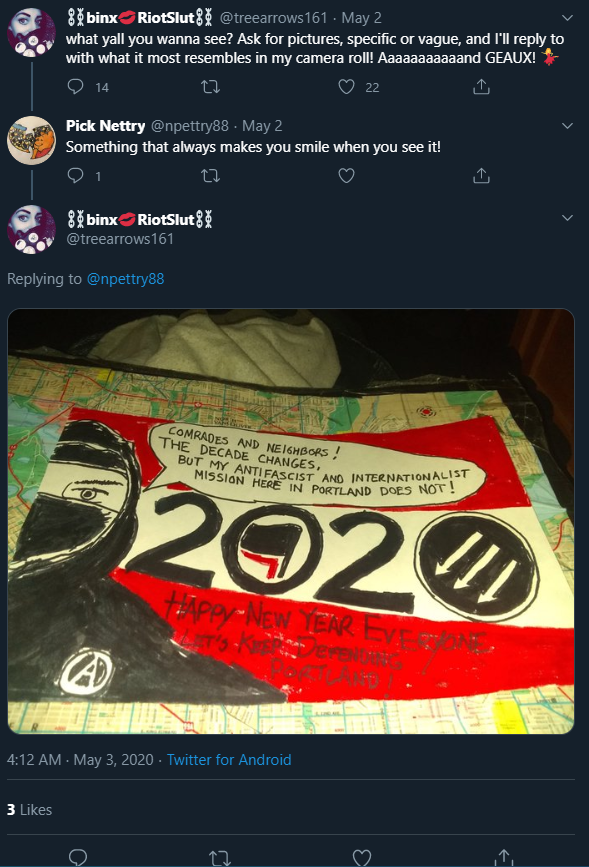The image size is (589, 867).
Task: Share Pick Nettry's tweet
Action: [481, 176]
